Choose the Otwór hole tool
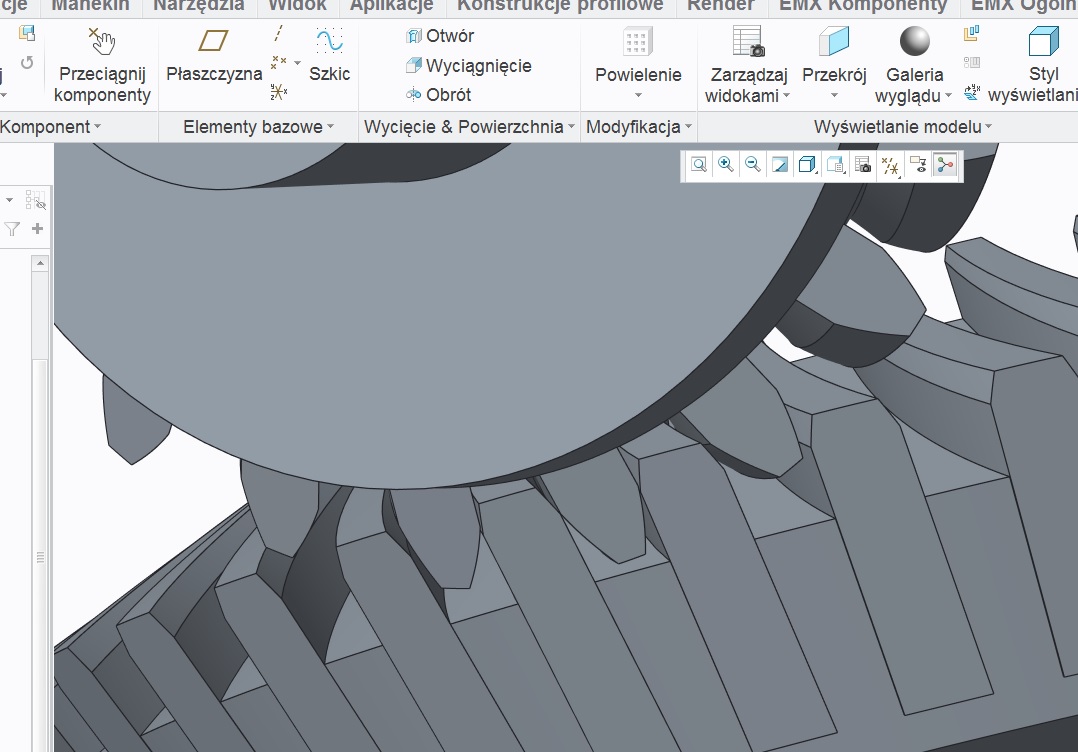The image size is (1078, 752). pyautogui.click(x=440, y=36)
